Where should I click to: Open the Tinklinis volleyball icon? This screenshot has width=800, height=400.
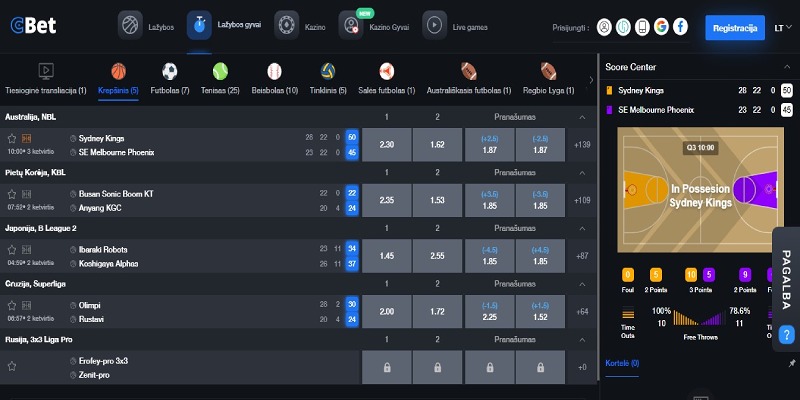327,71
